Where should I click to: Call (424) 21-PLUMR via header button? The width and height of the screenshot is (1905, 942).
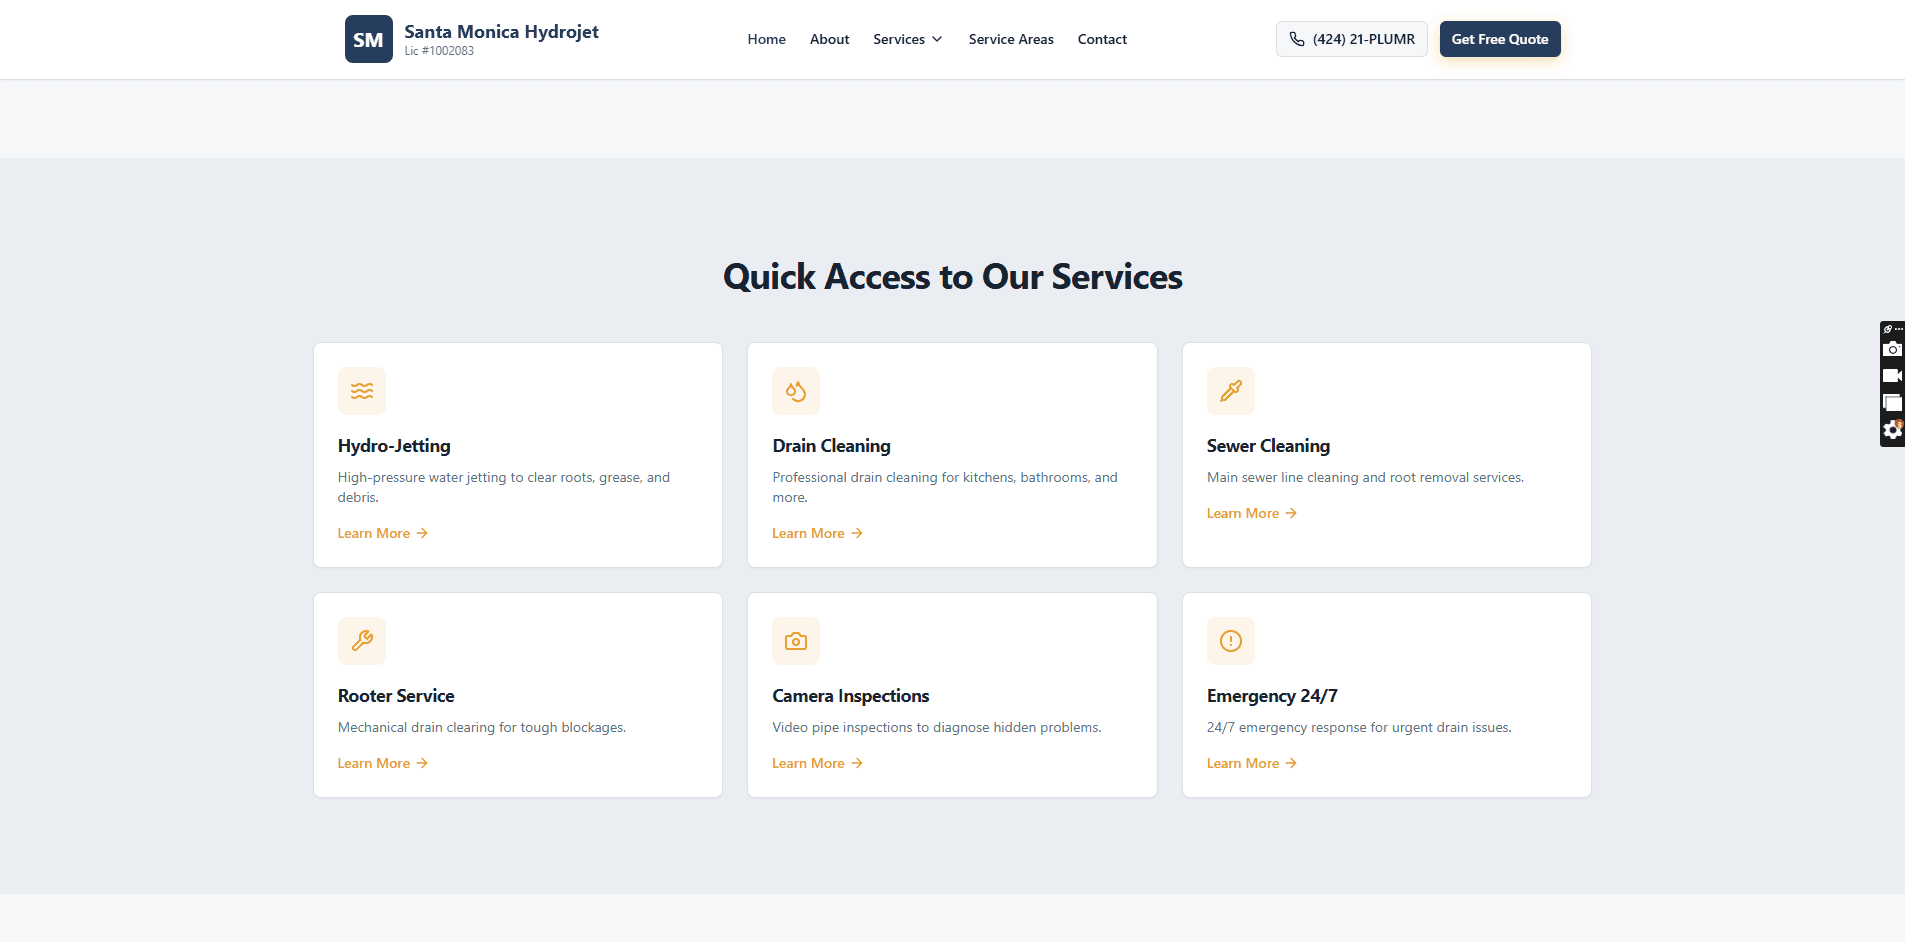pos(1351,39)
